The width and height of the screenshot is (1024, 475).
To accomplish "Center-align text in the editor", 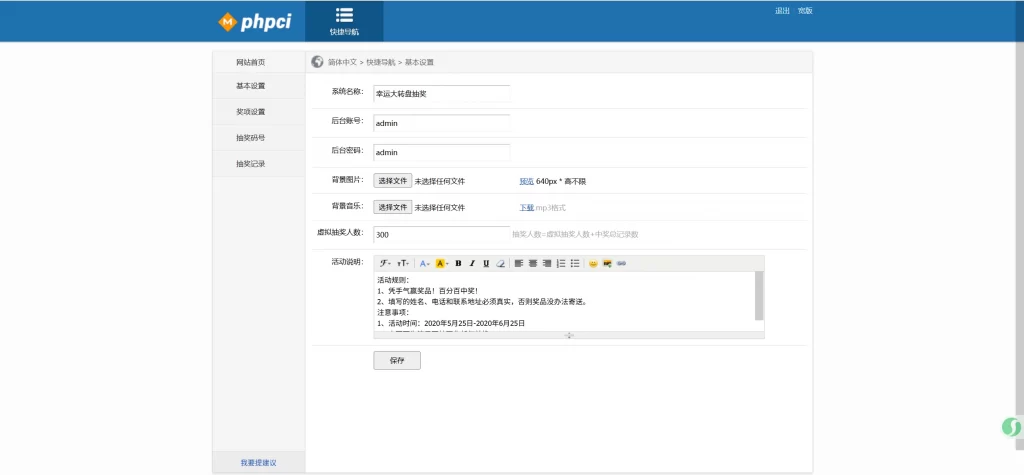I will coord(533,263).
